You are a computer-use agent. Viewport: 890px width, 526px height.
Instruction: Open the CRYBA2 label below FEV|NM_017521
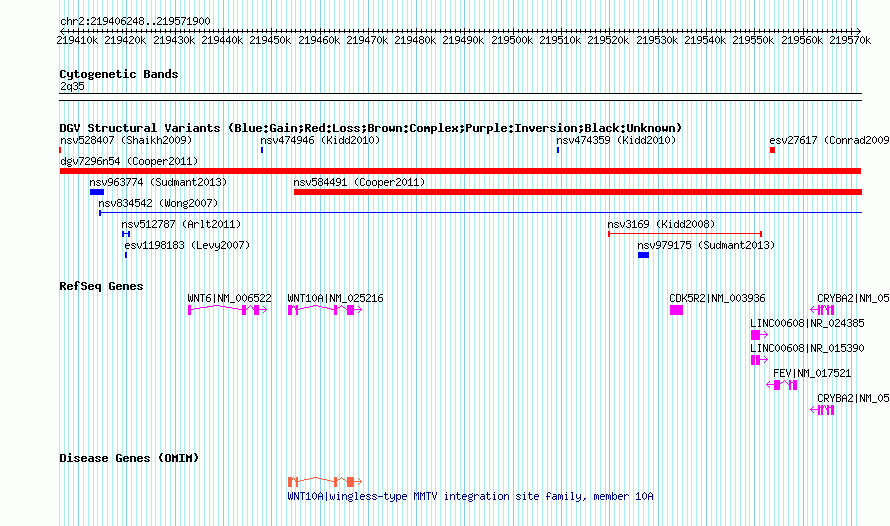[x=853, y=398]
